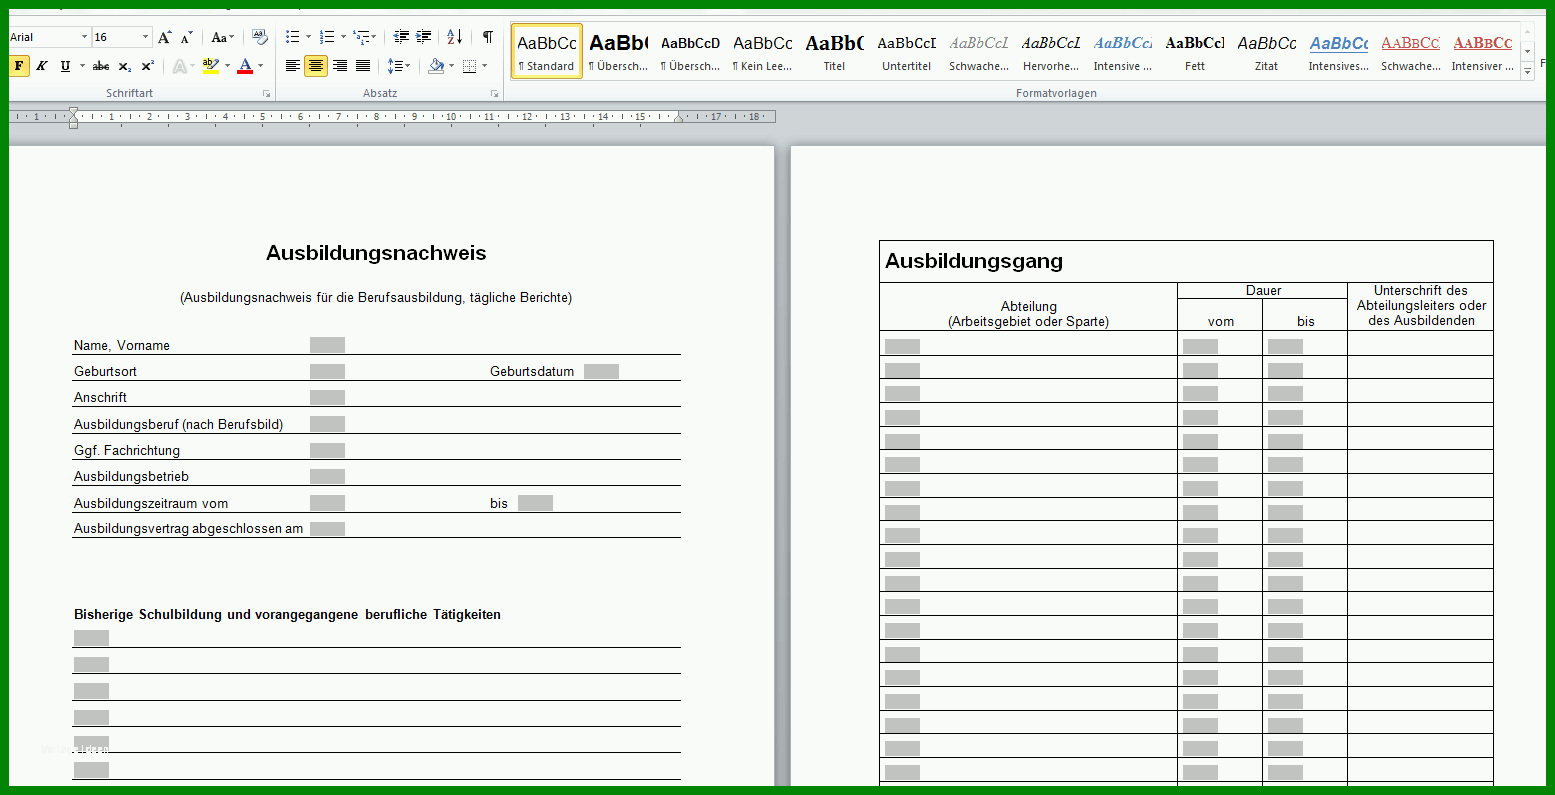Apply the Titel style
Screen dimensions: 1555x795
pos(834,52)
